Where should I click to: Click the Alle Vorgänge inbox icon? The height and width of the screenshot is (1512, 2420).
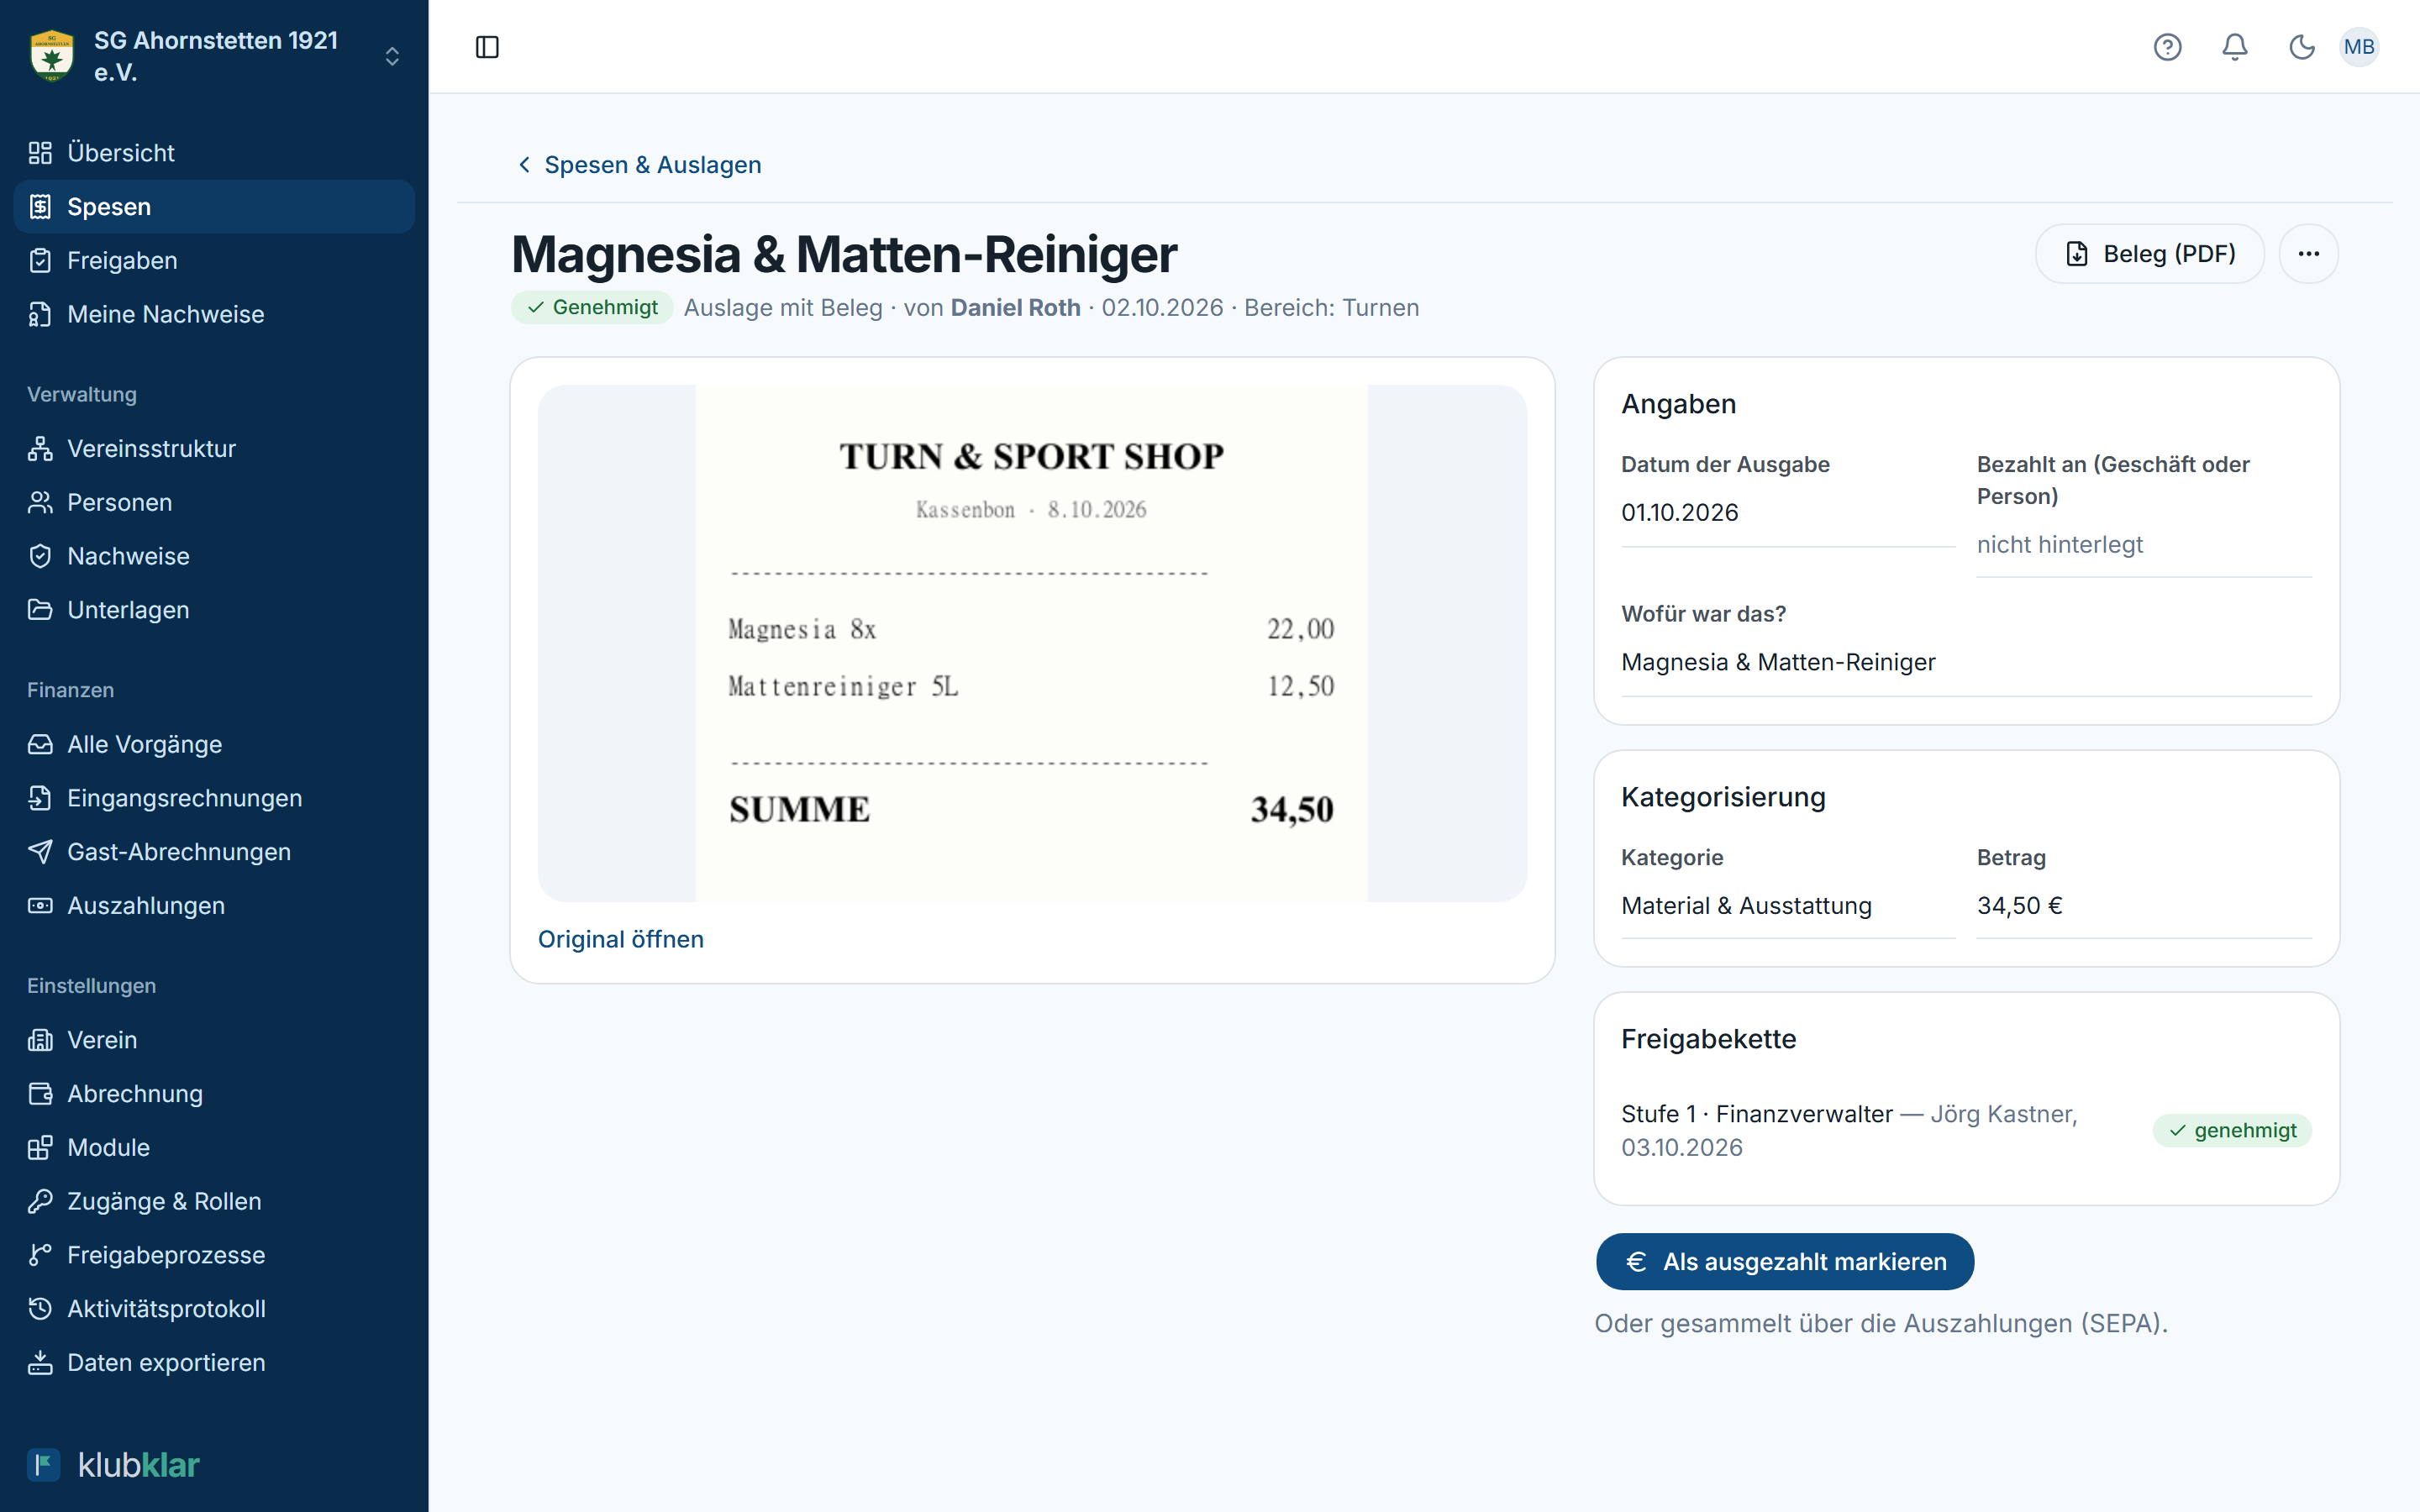40,744
